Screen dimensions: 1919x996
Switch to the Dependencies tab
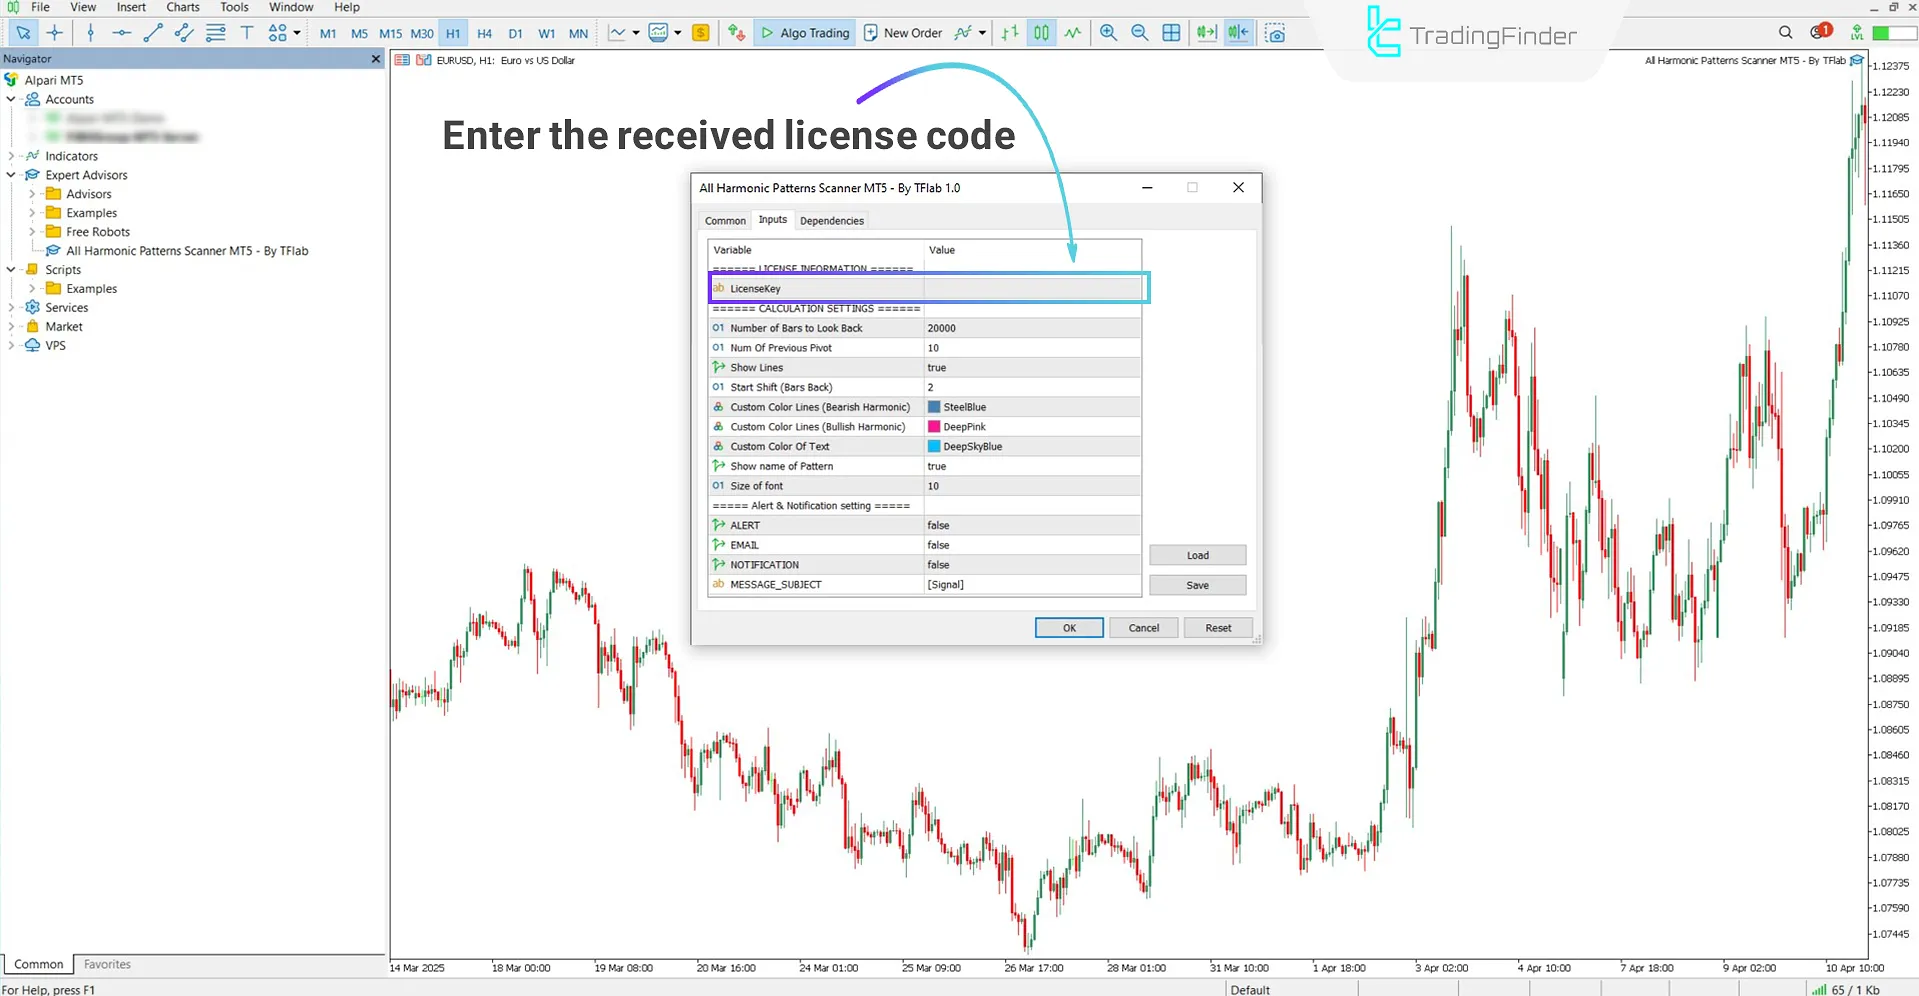(831, 221)
